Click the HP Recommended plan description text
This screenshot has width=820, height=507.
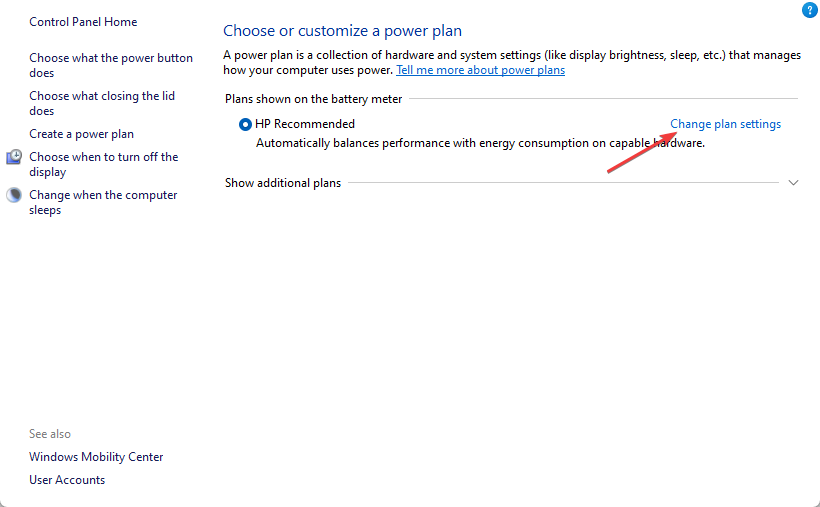pyautogui.click(x=480, y=143)
